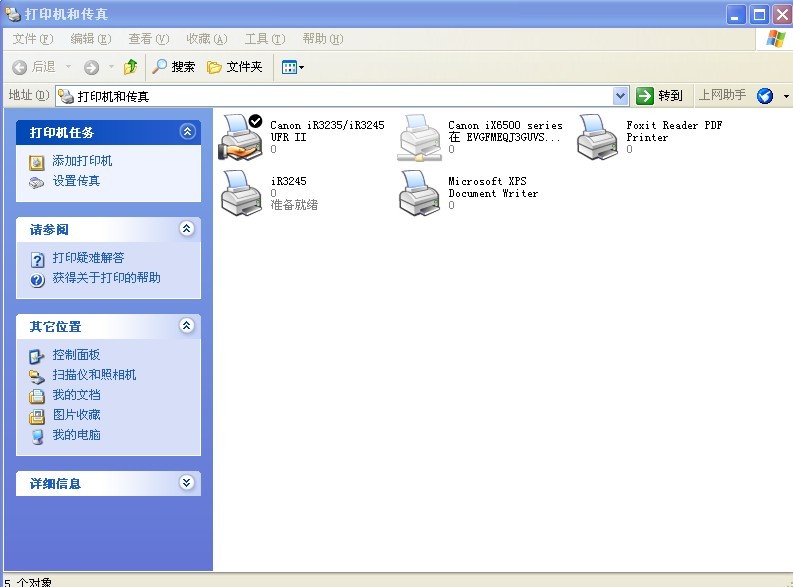Open the 扫描仪和照相机 link
The height and width of the screenshot is (587, 793).
coord(94,375)
